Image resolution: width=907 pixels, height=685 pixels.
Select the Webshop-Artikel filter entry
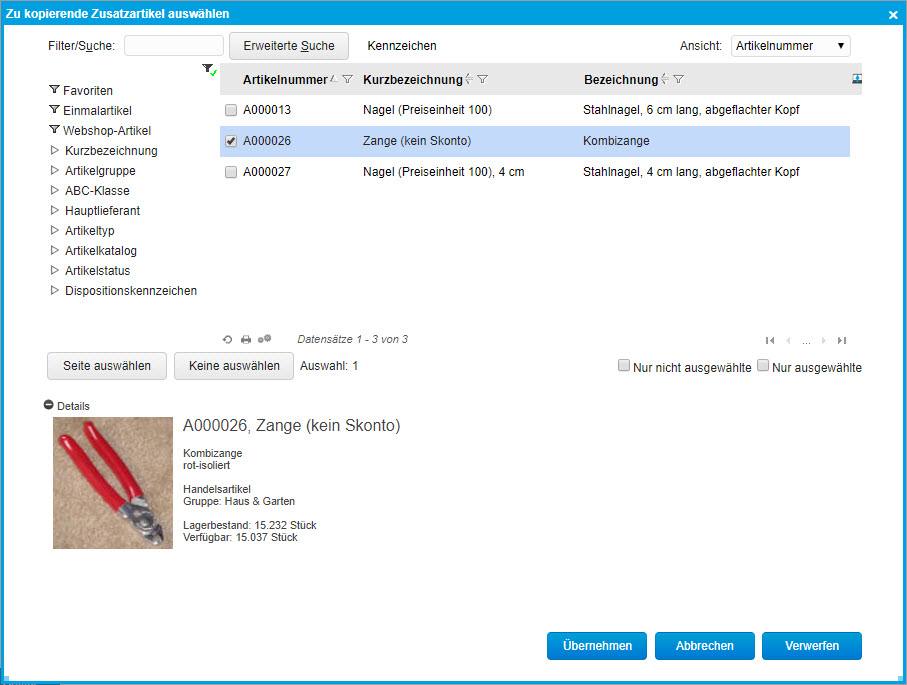point(106,131)
